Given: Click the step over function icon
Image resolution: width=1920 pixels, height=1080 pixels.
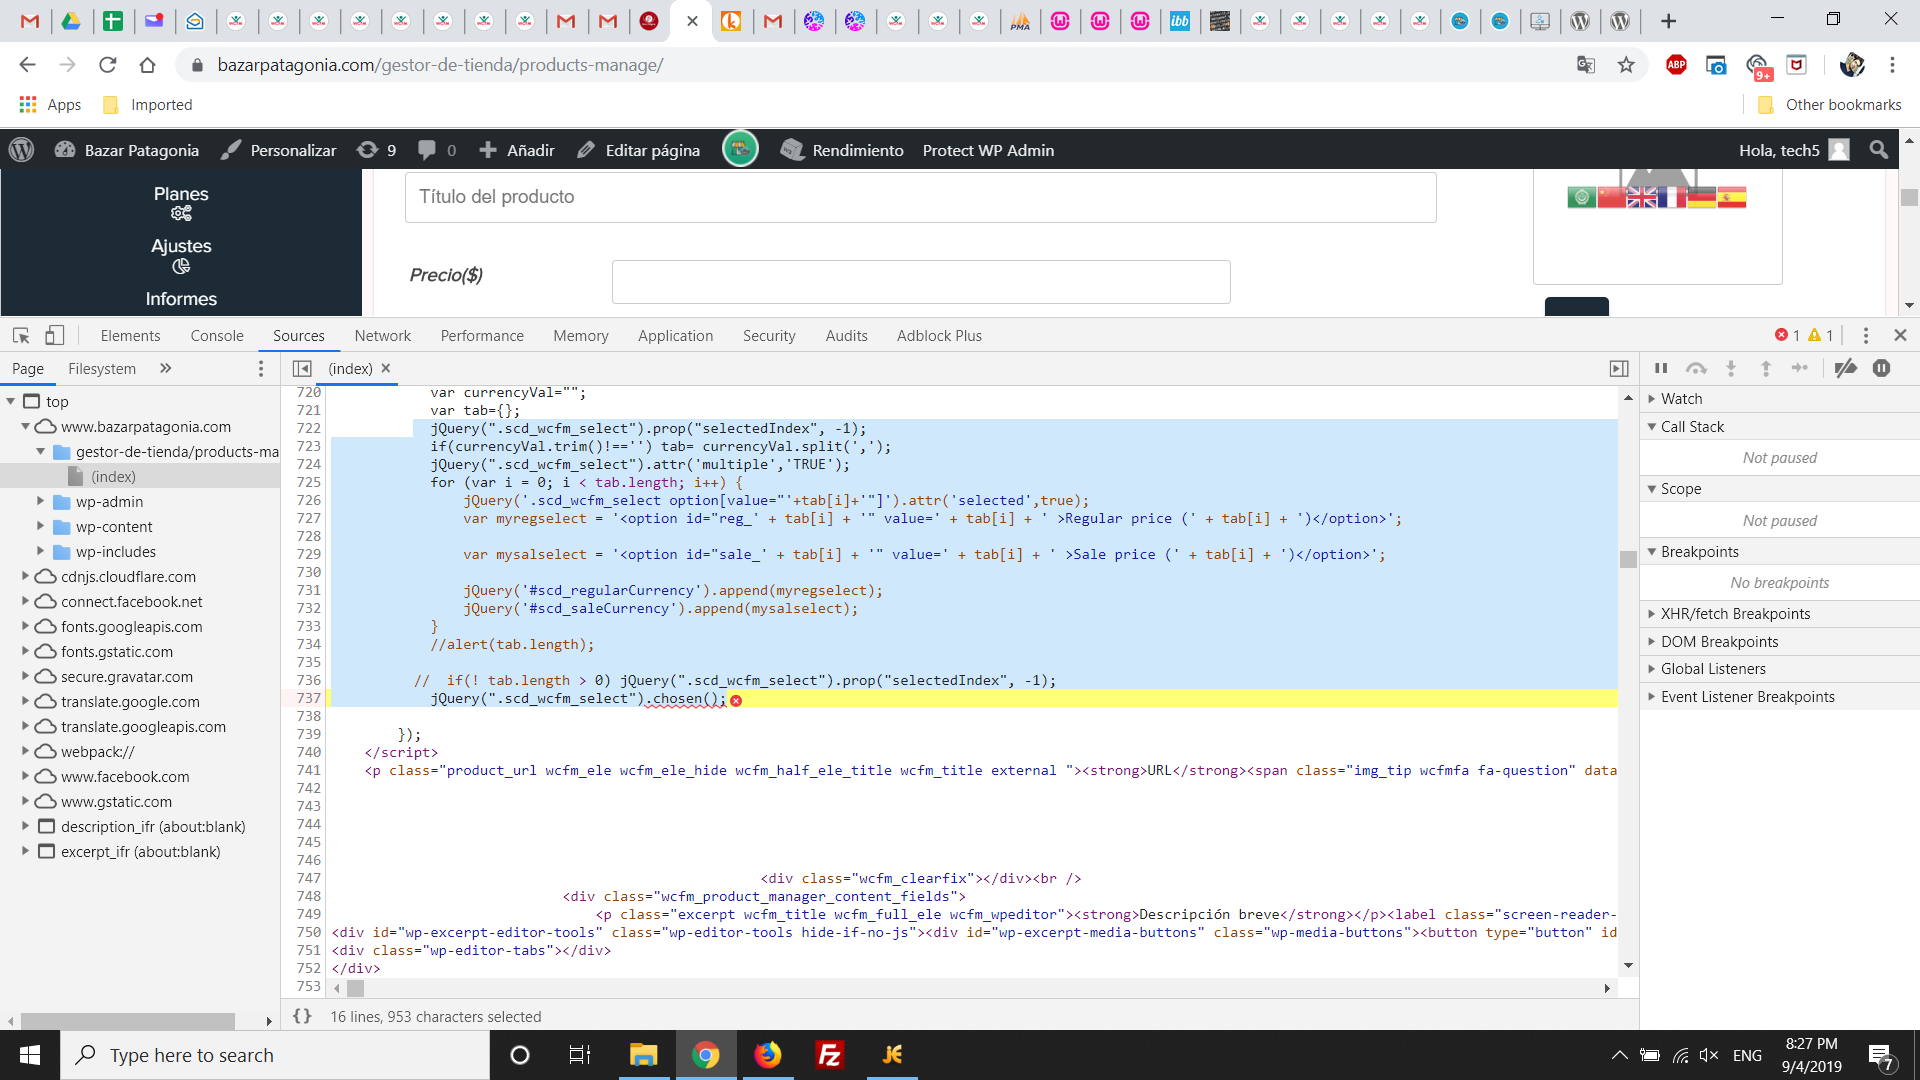Looking at the screenshot, I should 1696,368.
